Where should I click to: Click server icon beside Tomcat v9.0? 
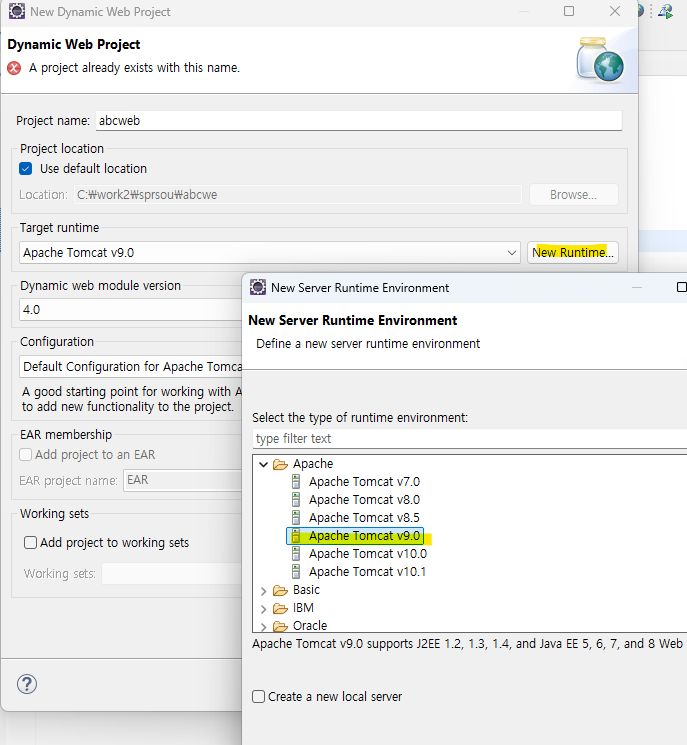click(x=296, y=536)
